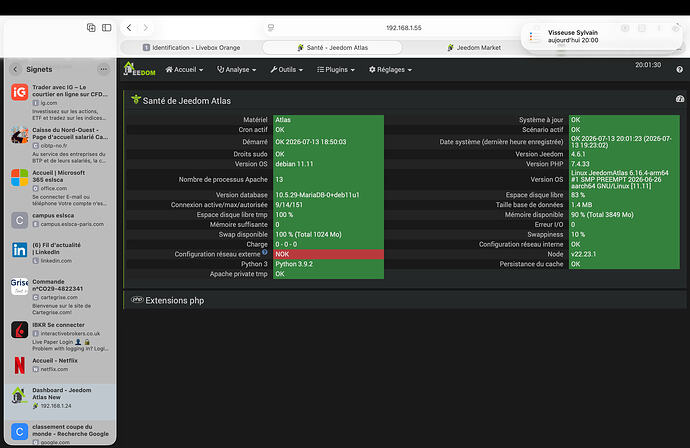Open the Accueil Microsoft 365 eslsca bookmark
This screenshot has width=690, height=448.
click(x=60, y=188)
